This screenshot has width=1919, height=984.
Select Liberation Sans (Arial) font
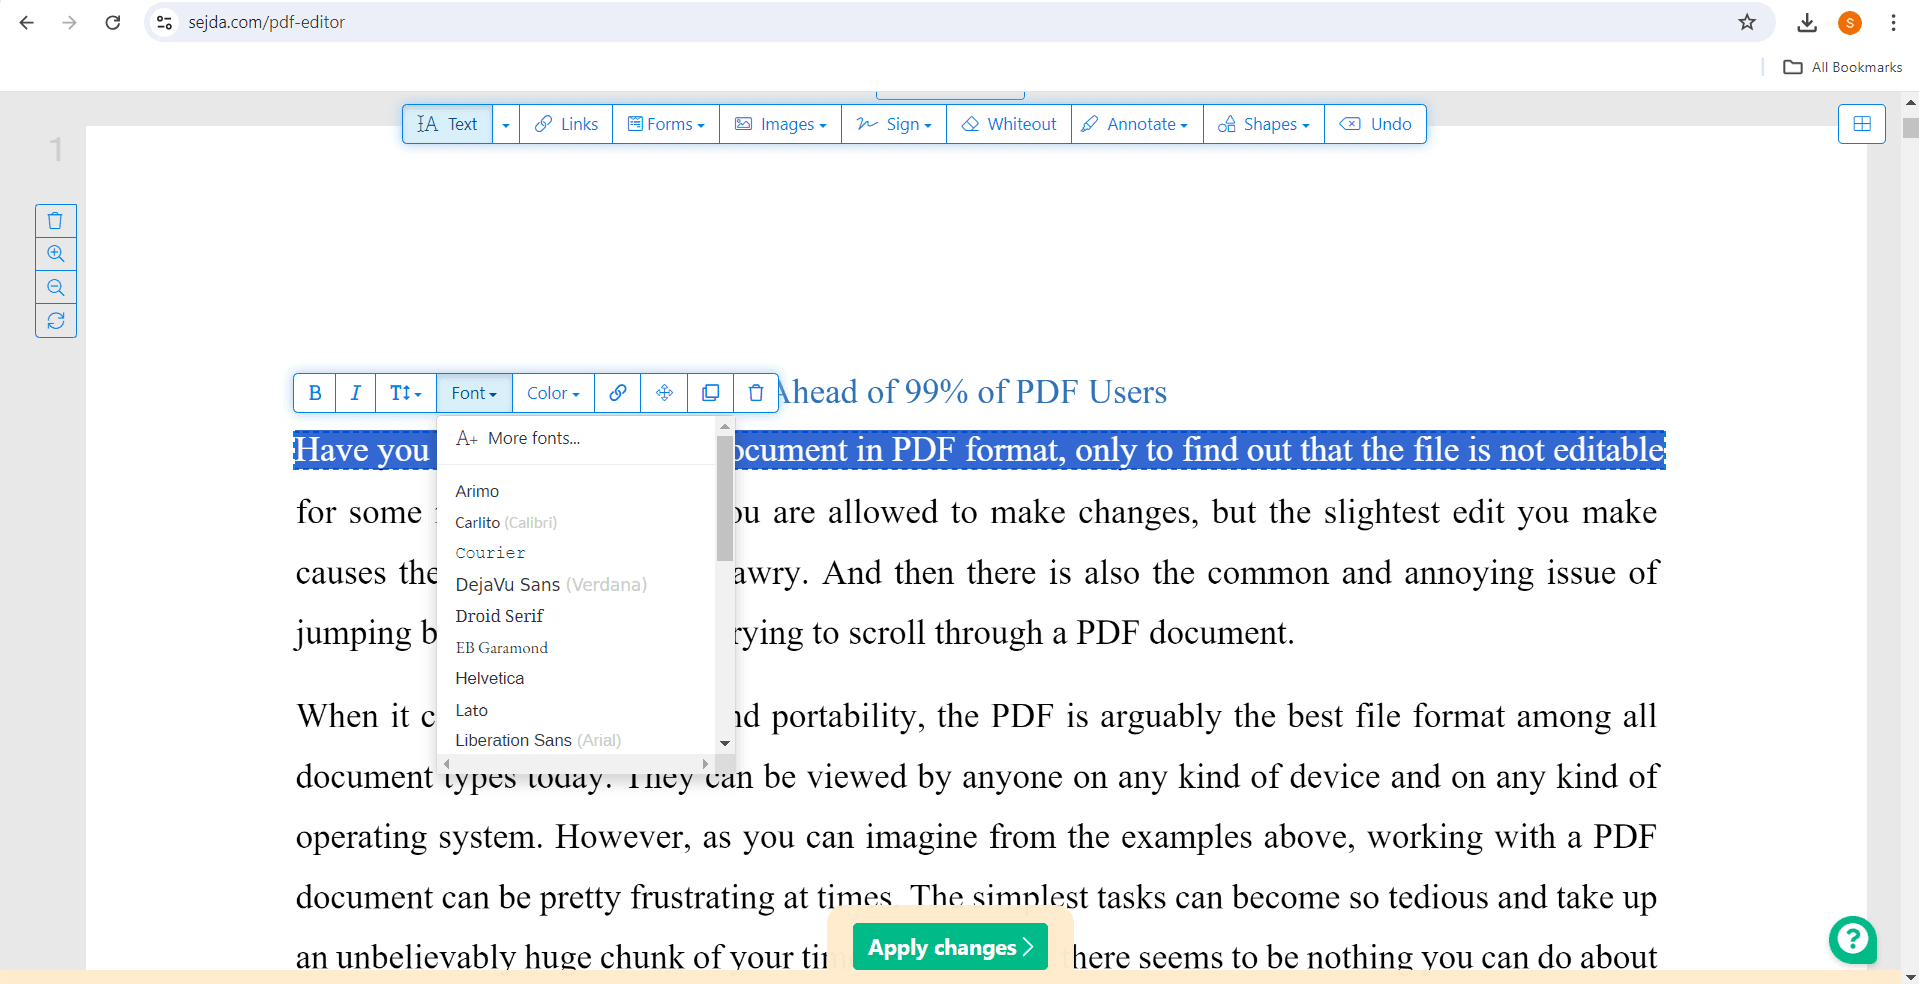click(538, 740)
